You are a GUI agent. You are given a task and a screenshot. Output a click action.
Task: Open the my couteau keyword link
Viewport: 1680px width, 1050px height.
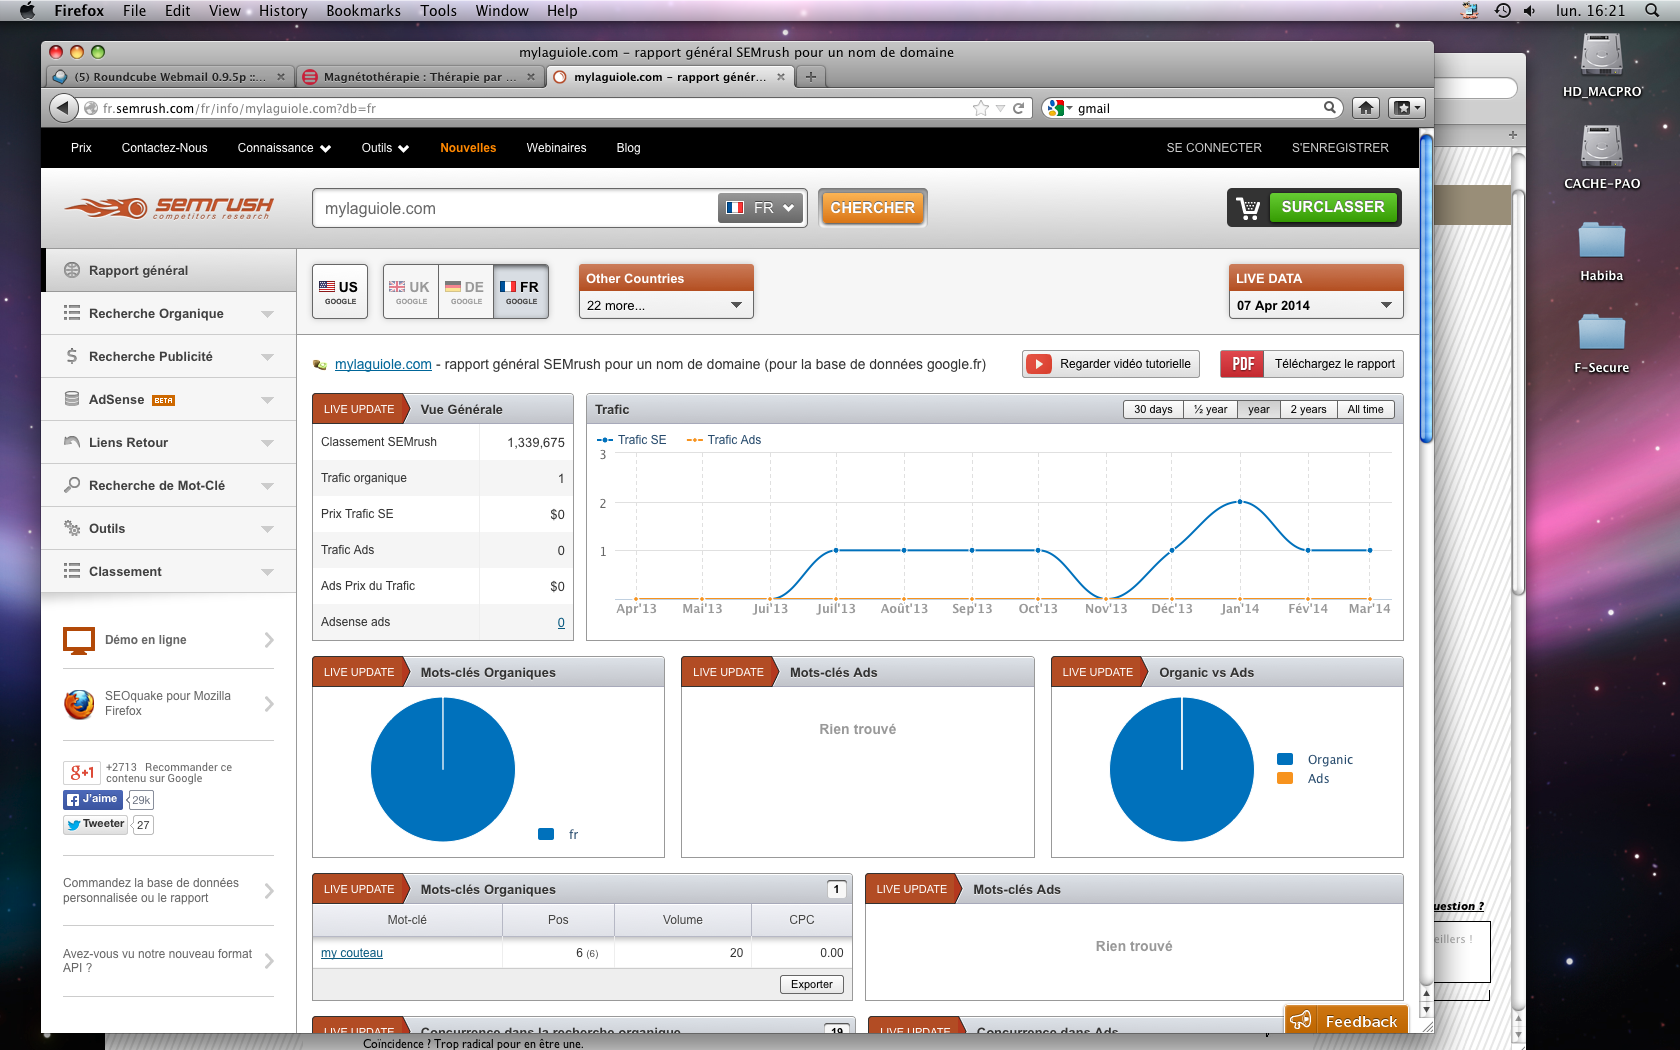[352, 953]
